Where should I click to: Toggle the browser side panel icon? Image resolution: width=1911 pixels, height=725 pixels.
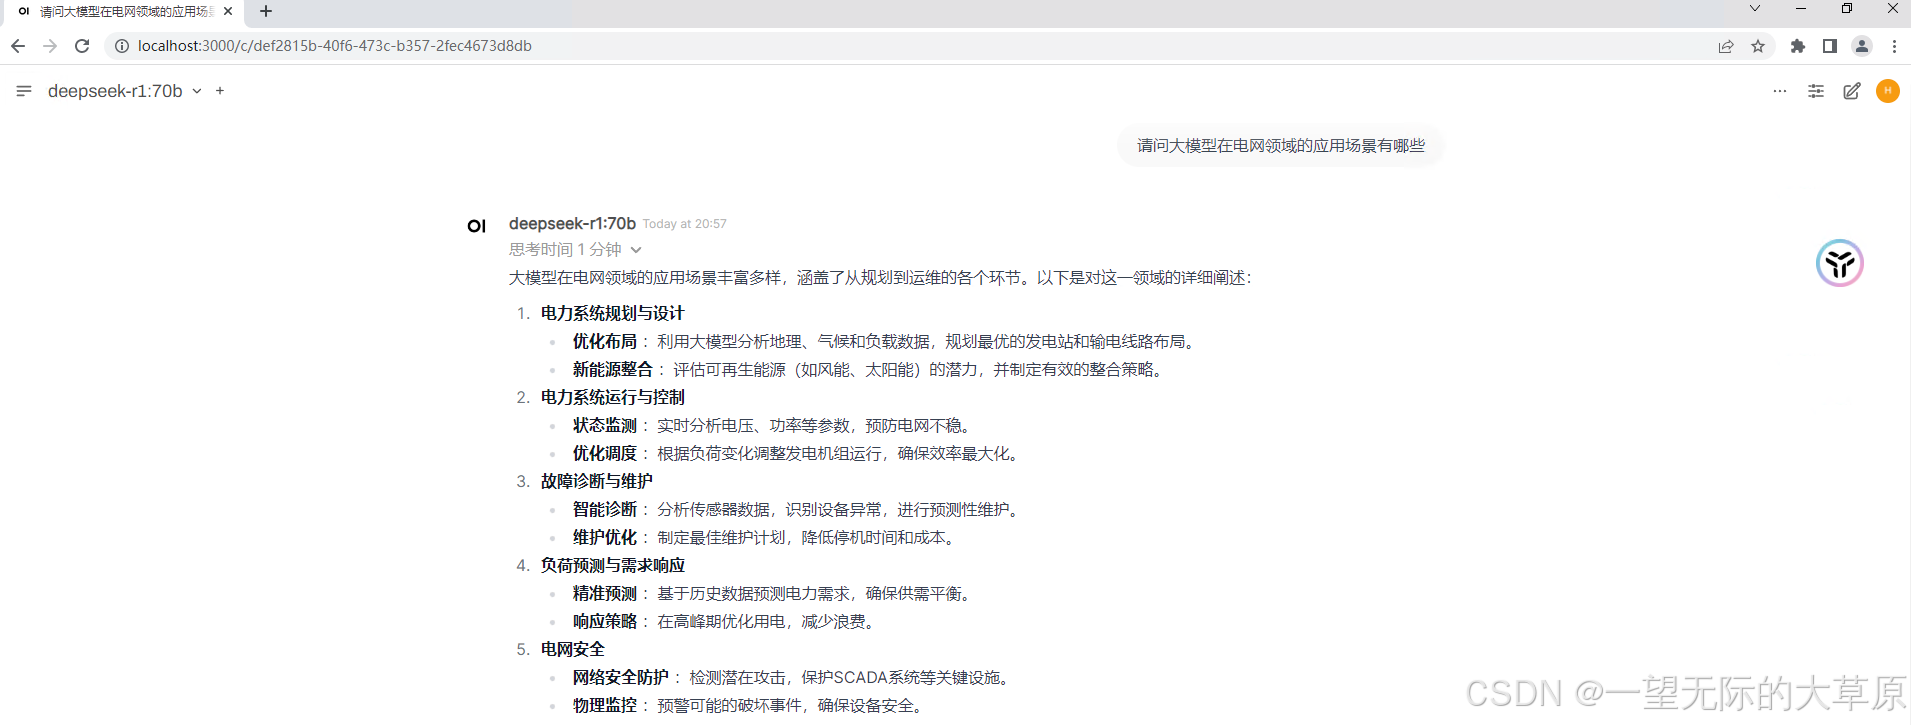pyautogui.click(x=1830, y=46)
